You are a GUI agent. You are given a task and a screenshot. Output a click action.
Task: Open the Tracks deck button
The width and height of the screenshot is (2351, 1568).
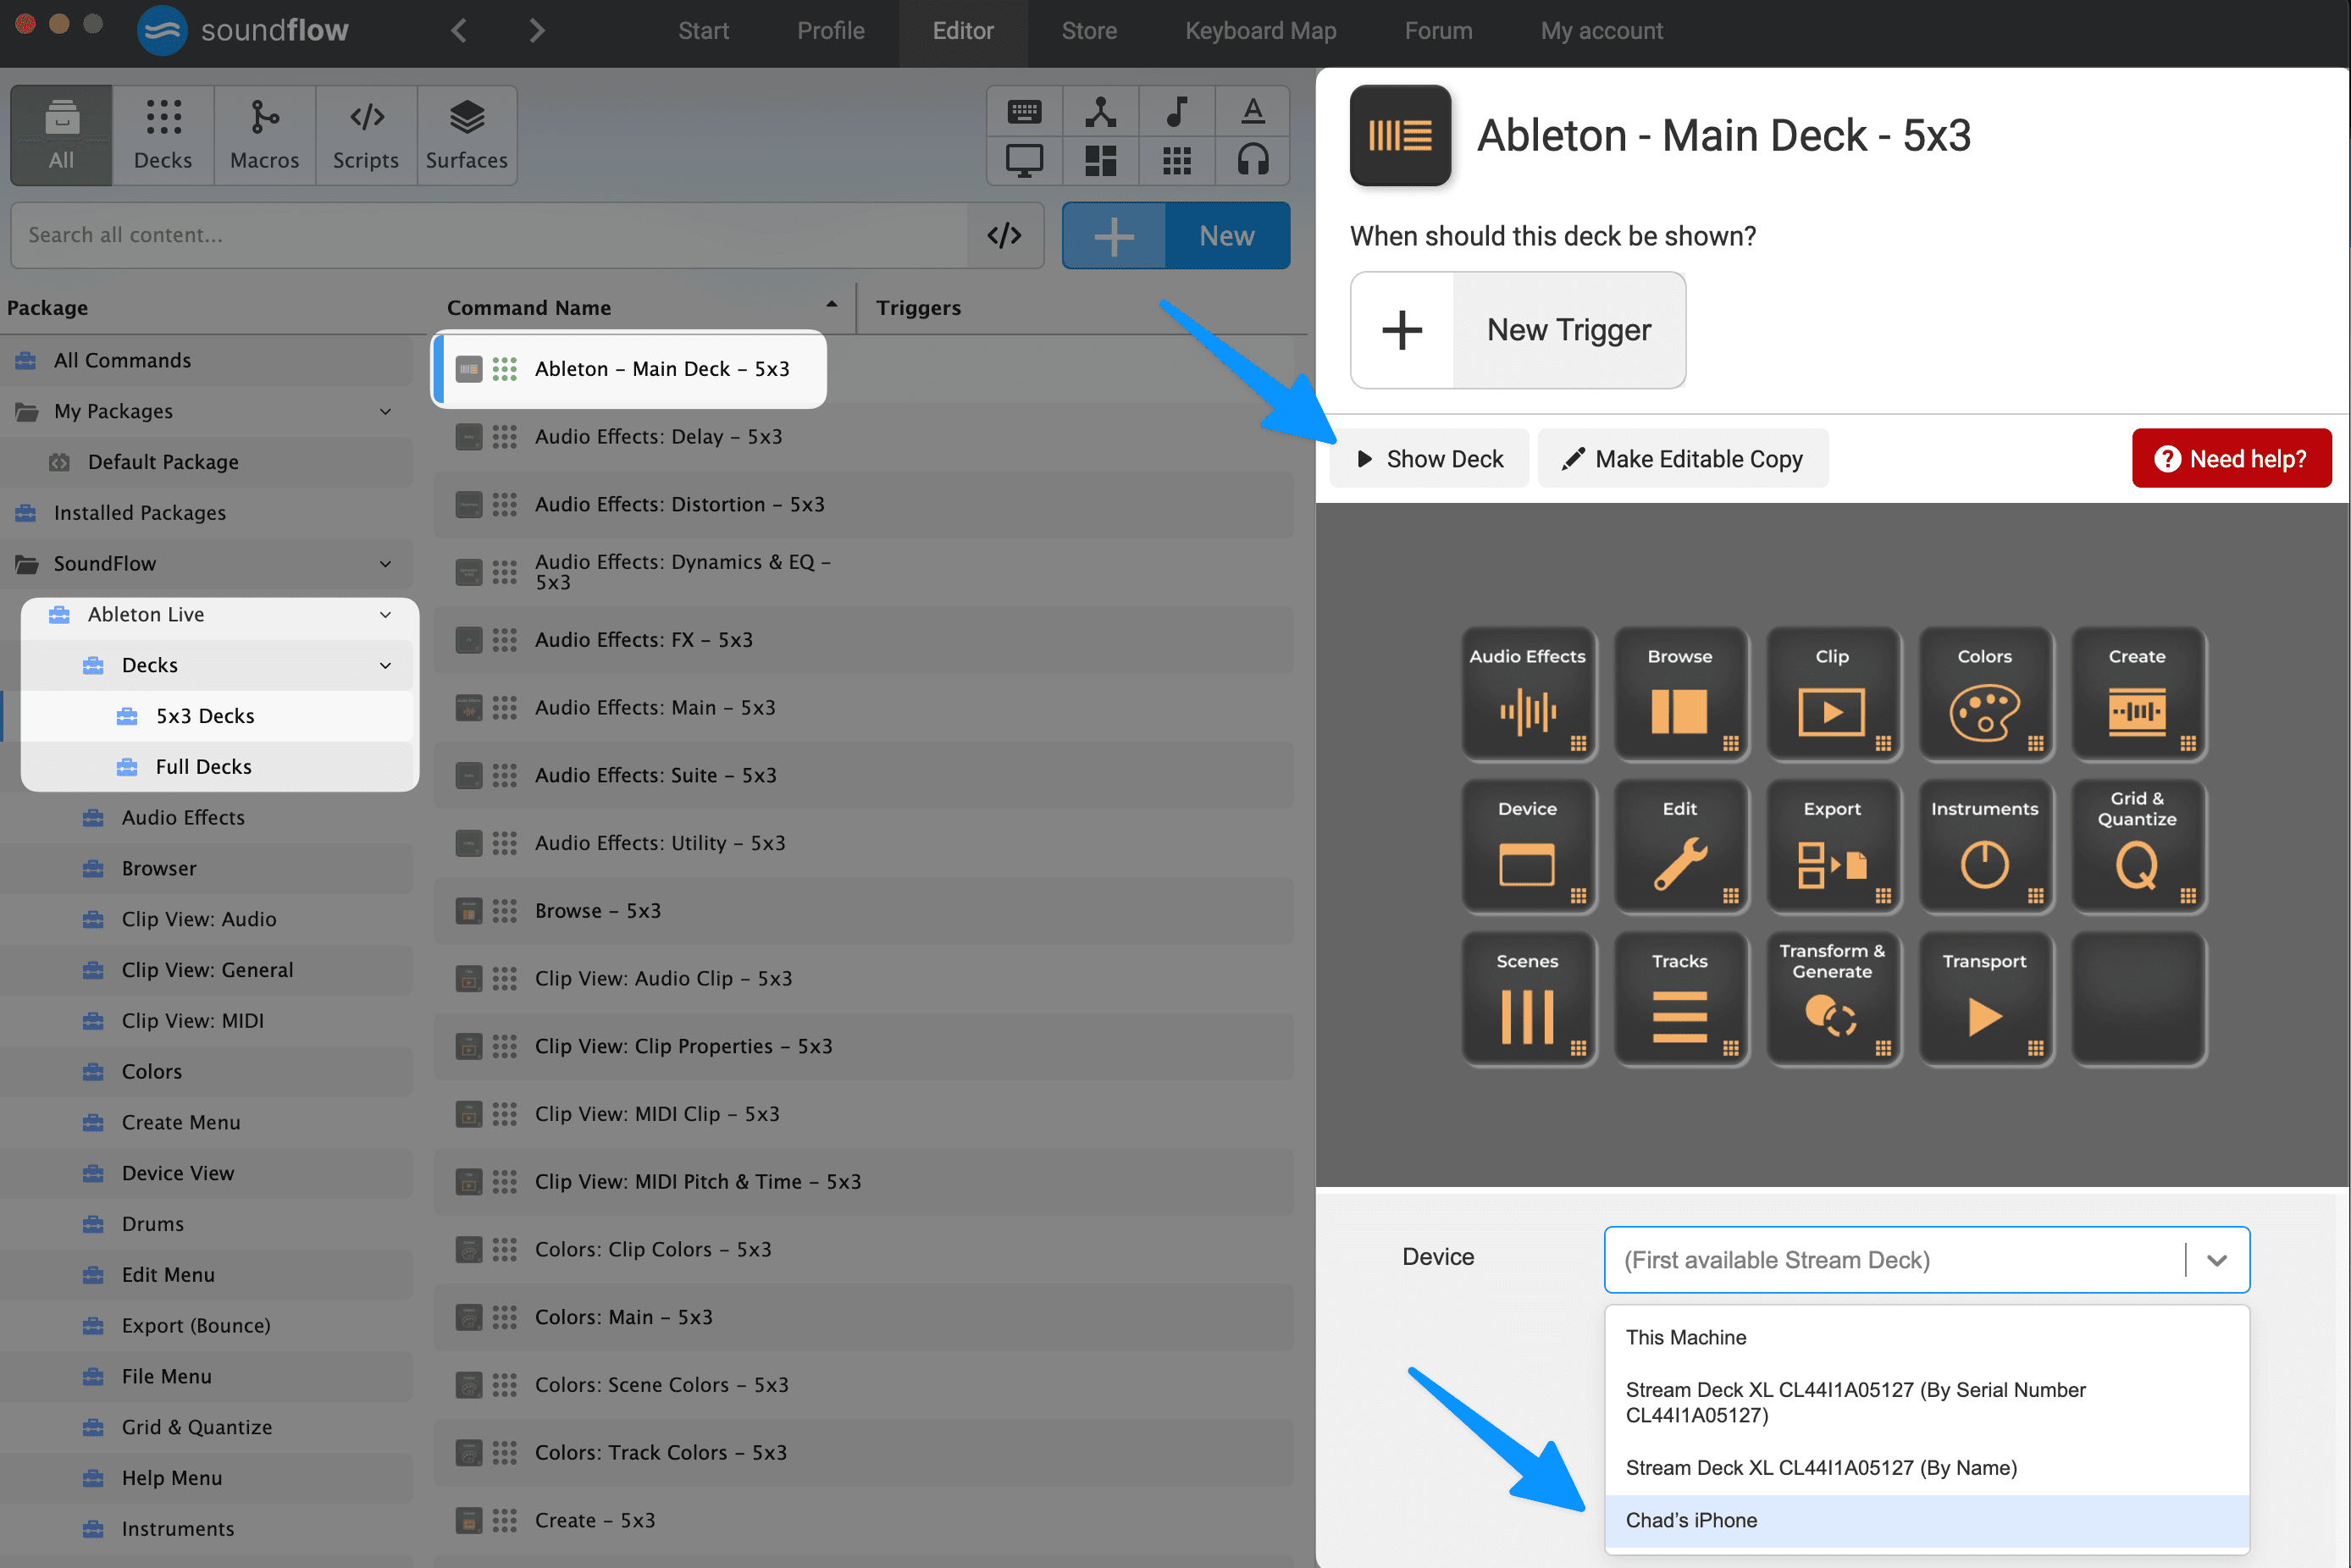tap(1679, 999)
